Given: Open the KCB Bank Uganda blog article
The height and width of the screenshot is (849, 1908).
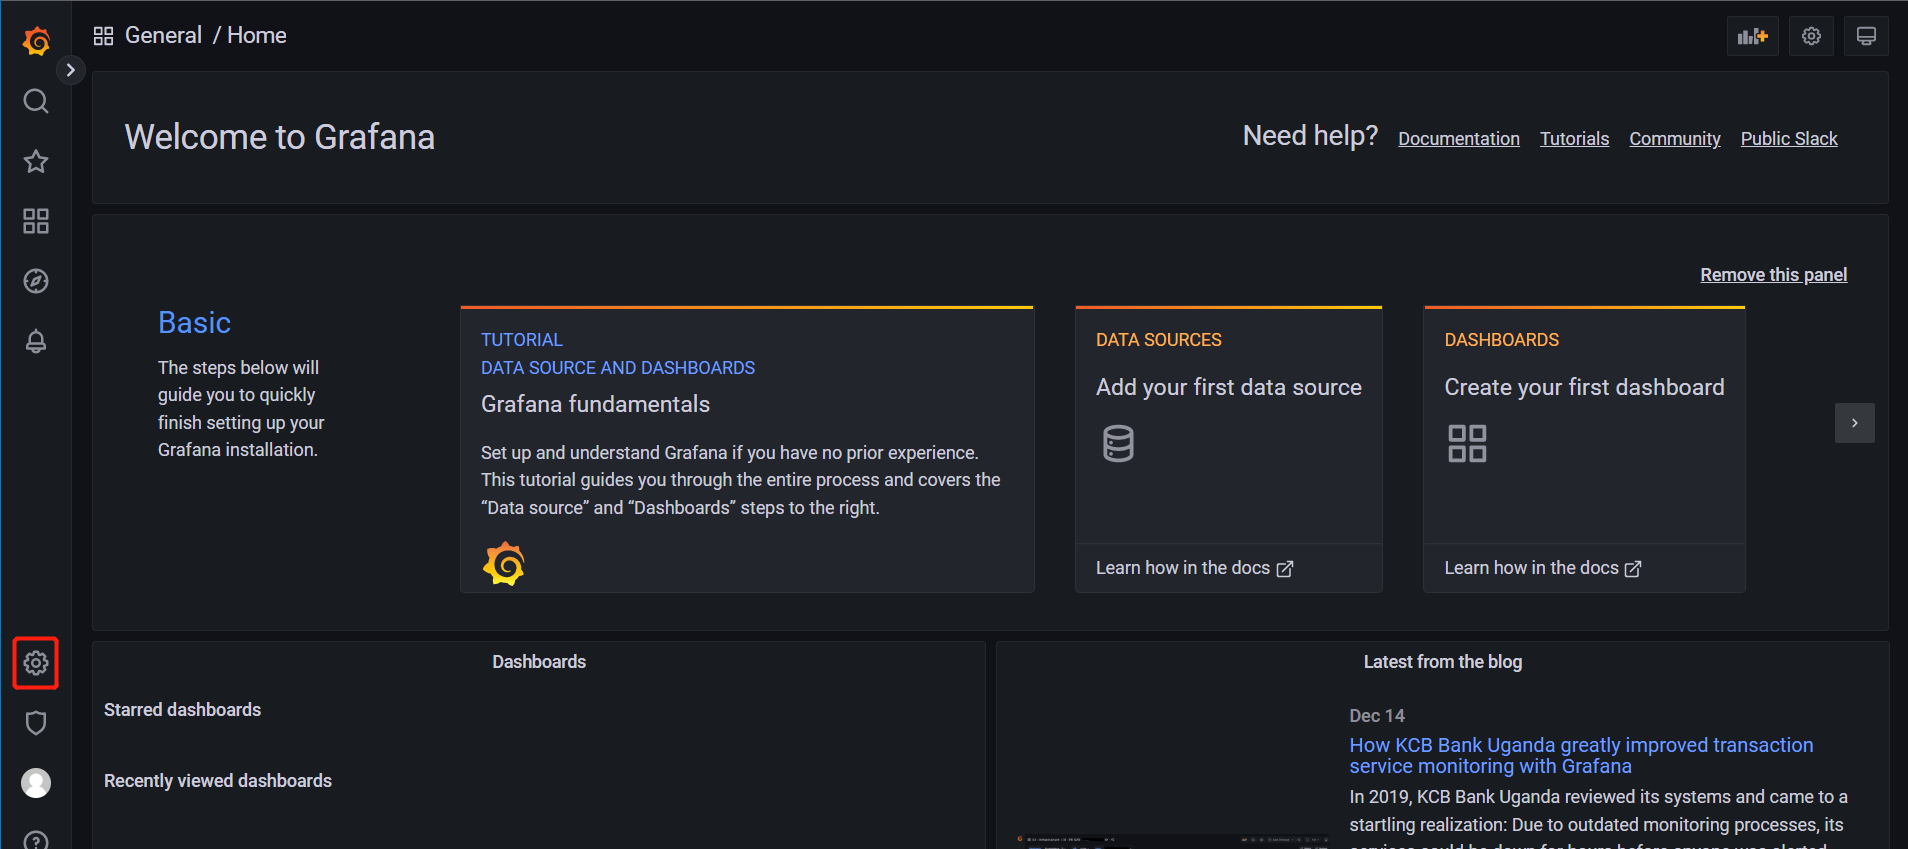Looking at the screenshot, I should tap(1580, 755).
